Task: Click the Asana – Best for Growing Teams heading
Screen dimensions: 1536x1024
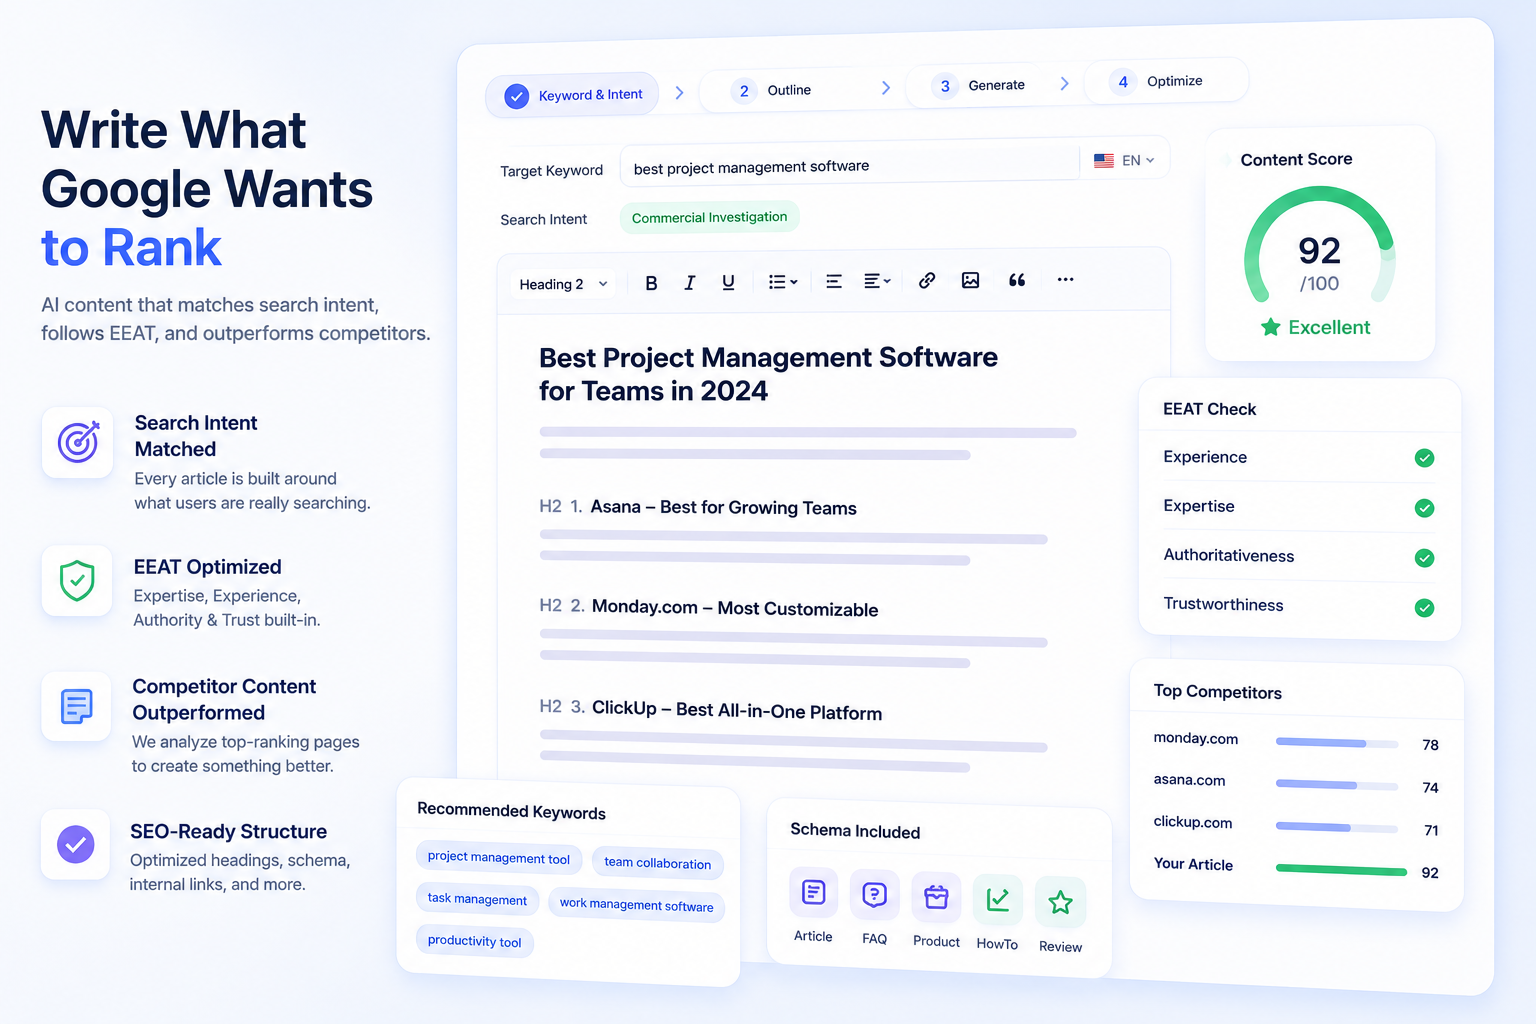Action: [723, 507]
